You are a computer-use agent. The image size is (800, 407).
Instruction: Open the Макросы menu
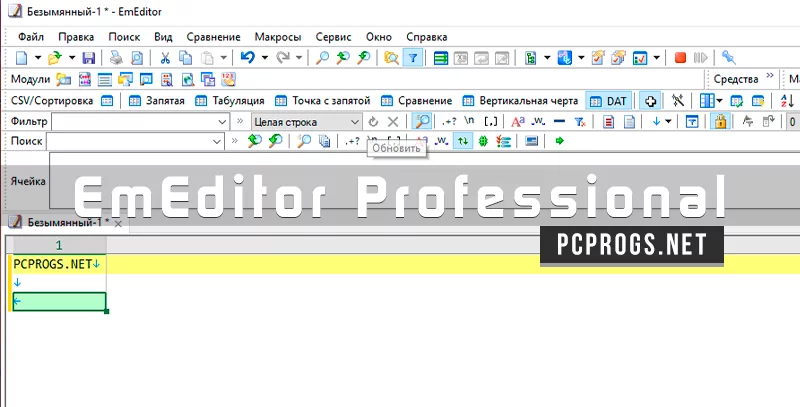[278, 37]
